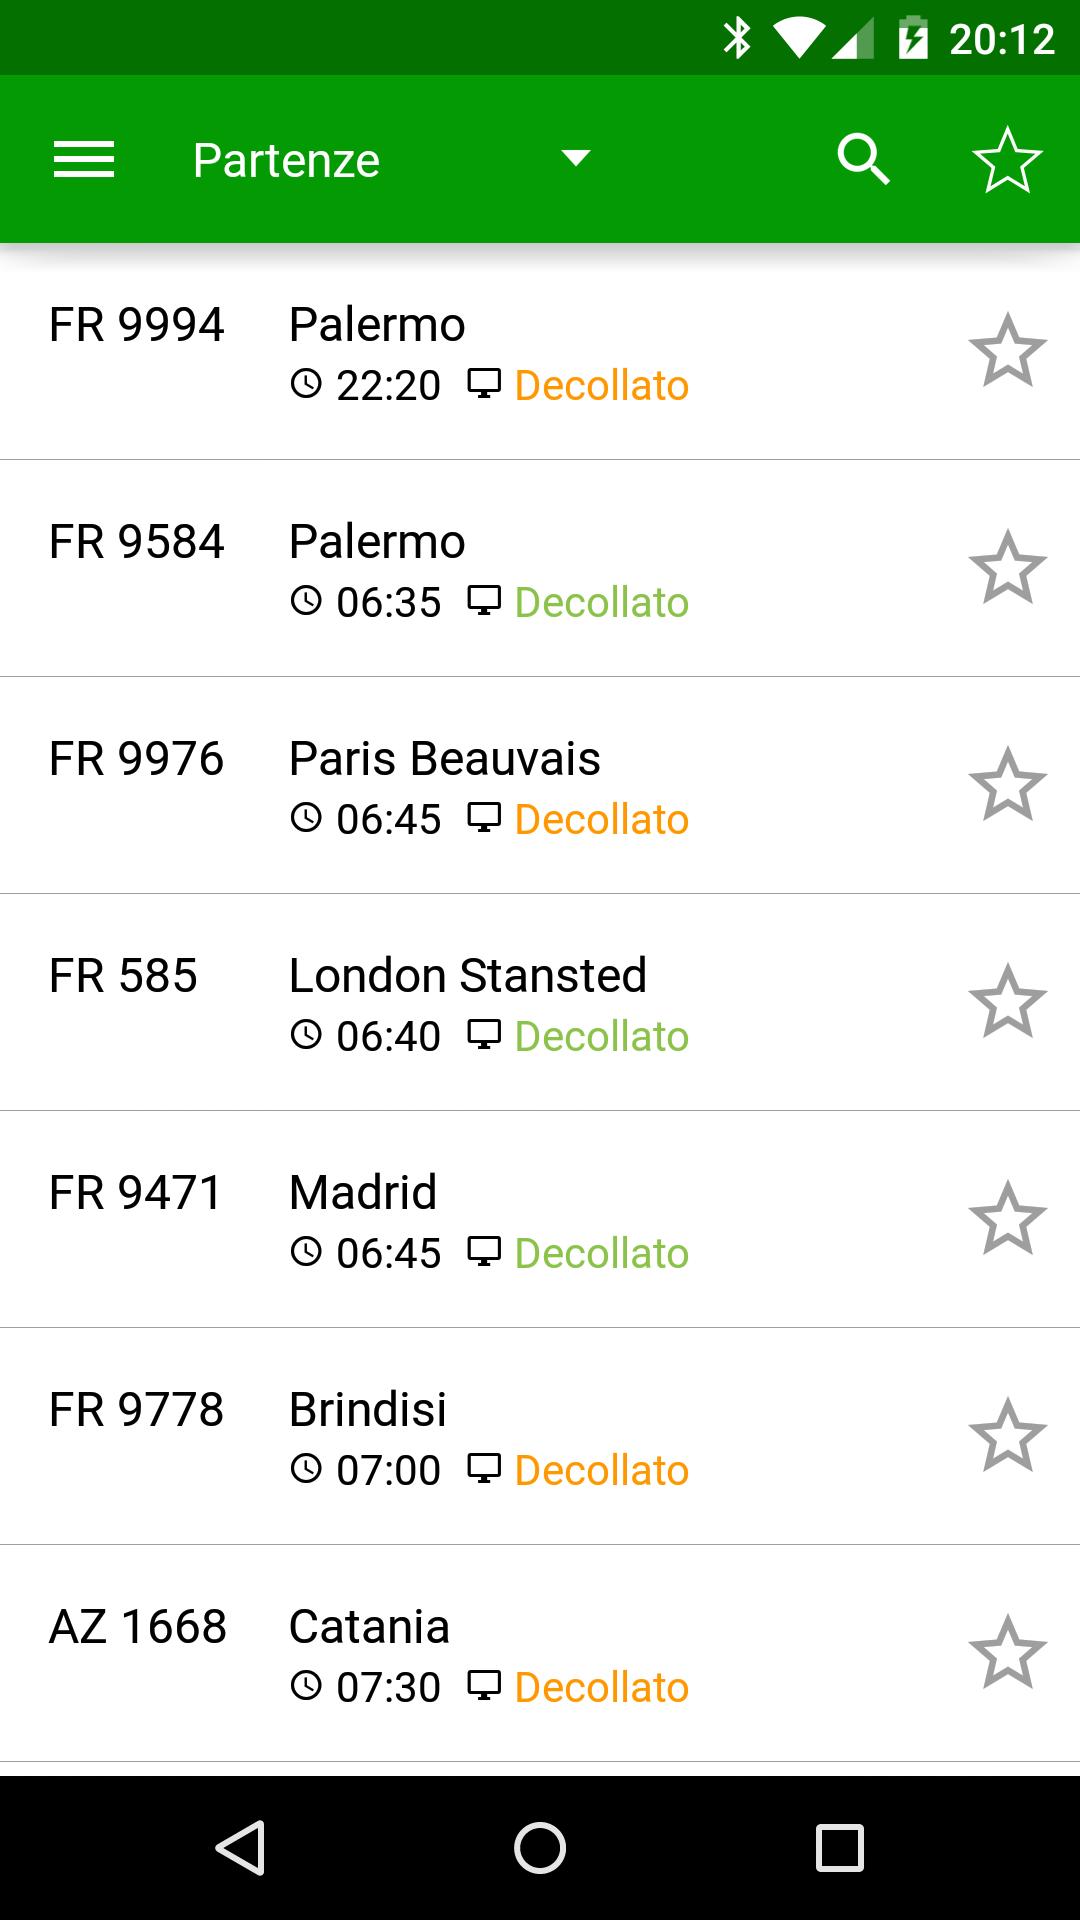Expand the Partenze dropdown arrow
The height and width of the screenshot is (1920, 1080).
[x=575, y=158]
